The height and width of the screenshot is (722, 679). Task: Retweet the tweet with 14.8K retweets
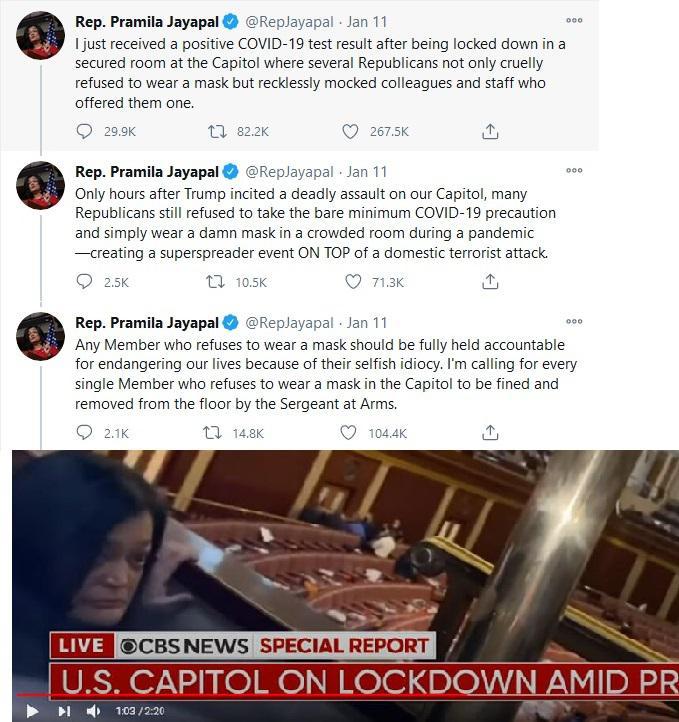click(212, 433)
